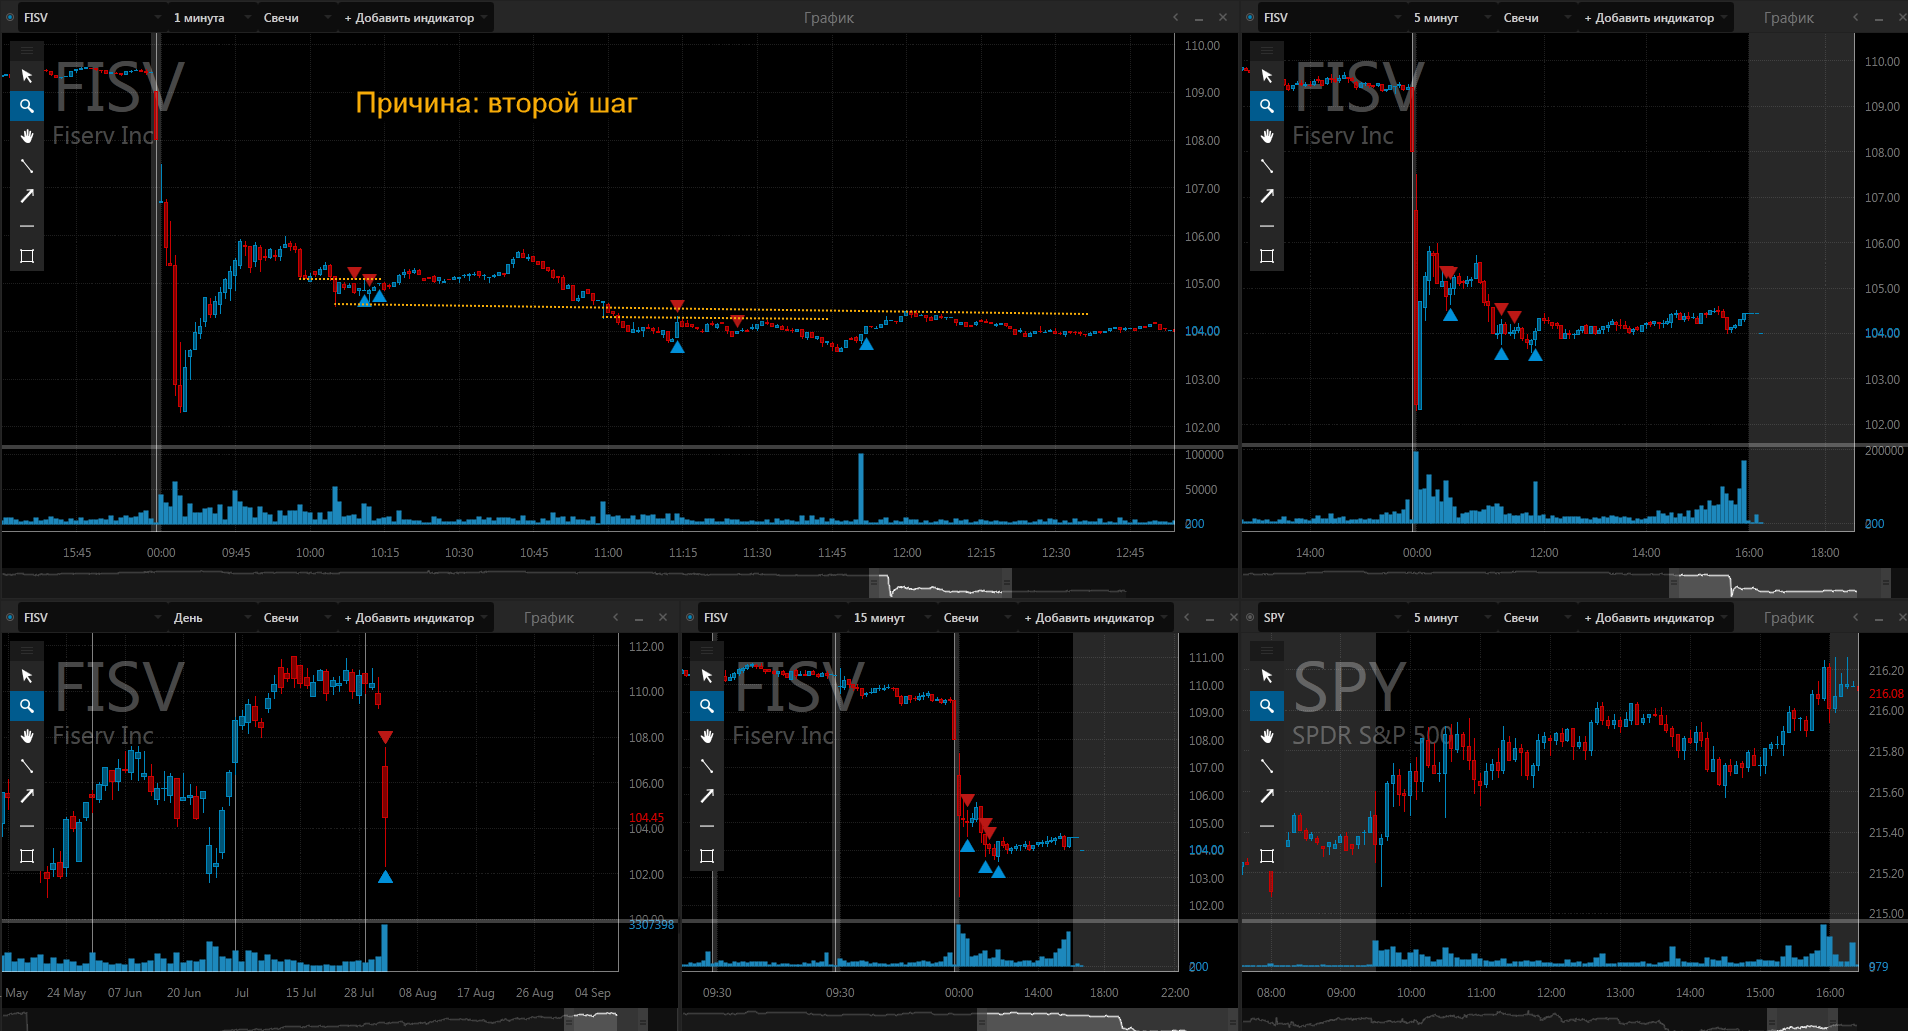The width and height of the screenshot is (1908, 1031).
Task: Open 'Свечи' chart type dropdown in 1-minute chart
Action: tap(296, 18)
